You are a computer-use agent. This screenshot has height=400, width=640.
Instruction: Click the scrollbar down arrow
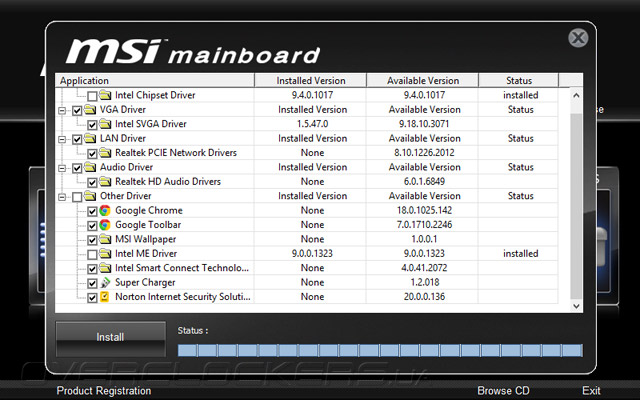coord(576,306)
